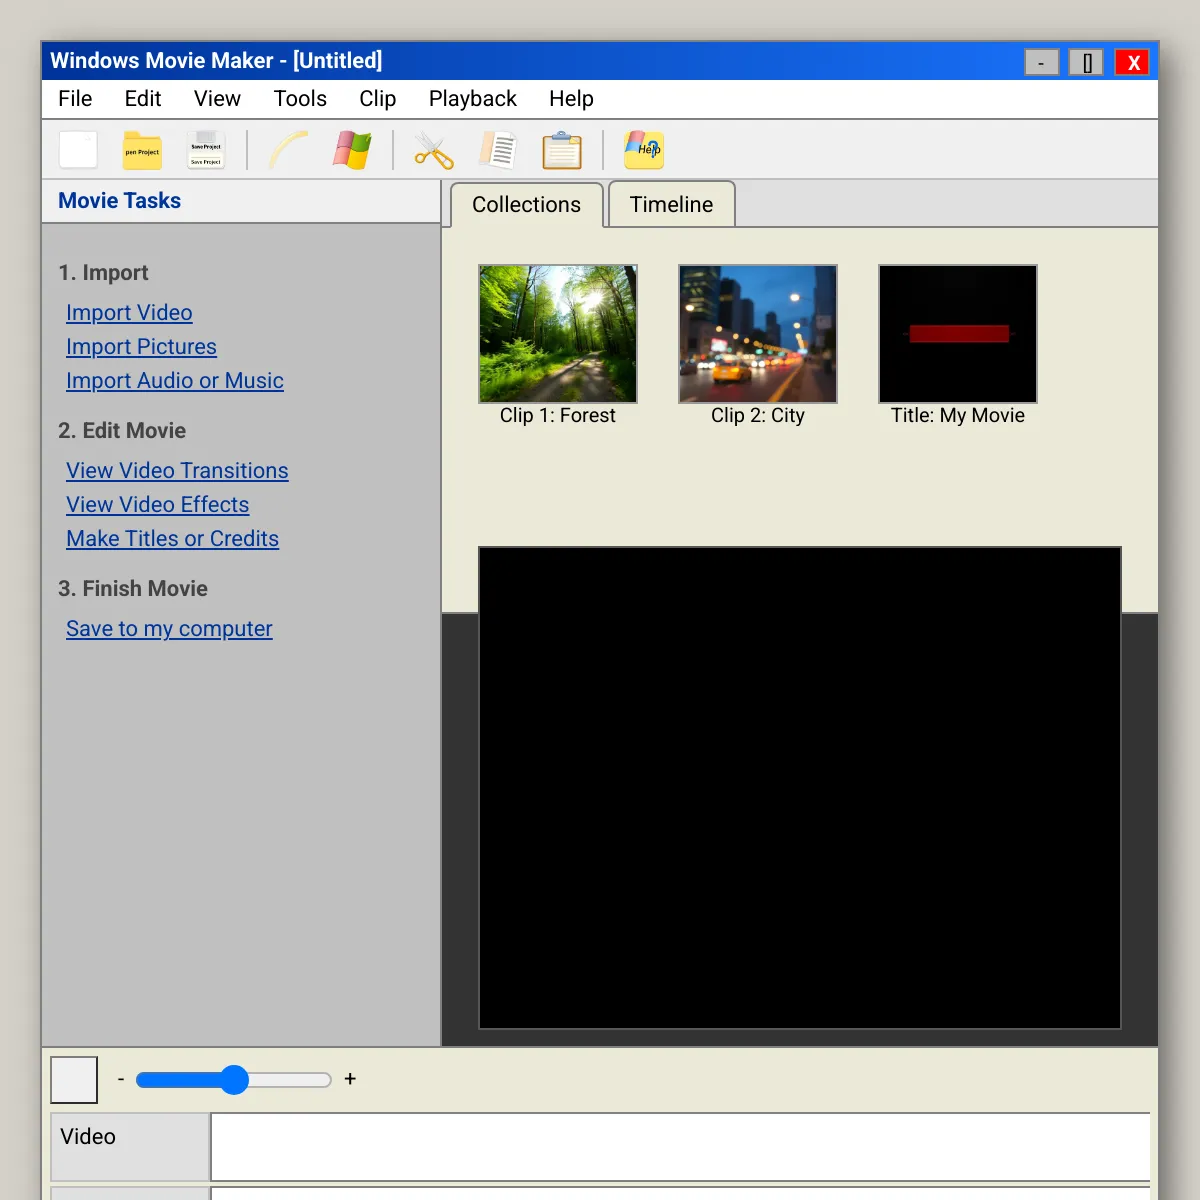Click the Save Project floppy icon
The width and height of the screenshot is (1200, 1200).
point(206,150)
